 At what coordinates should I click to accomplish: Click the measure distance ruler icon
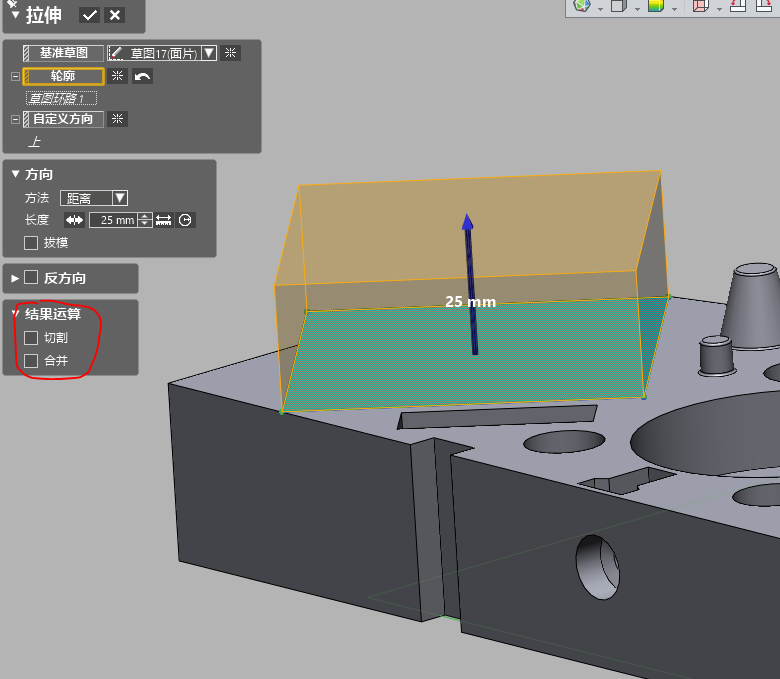[x=164, y=220]
